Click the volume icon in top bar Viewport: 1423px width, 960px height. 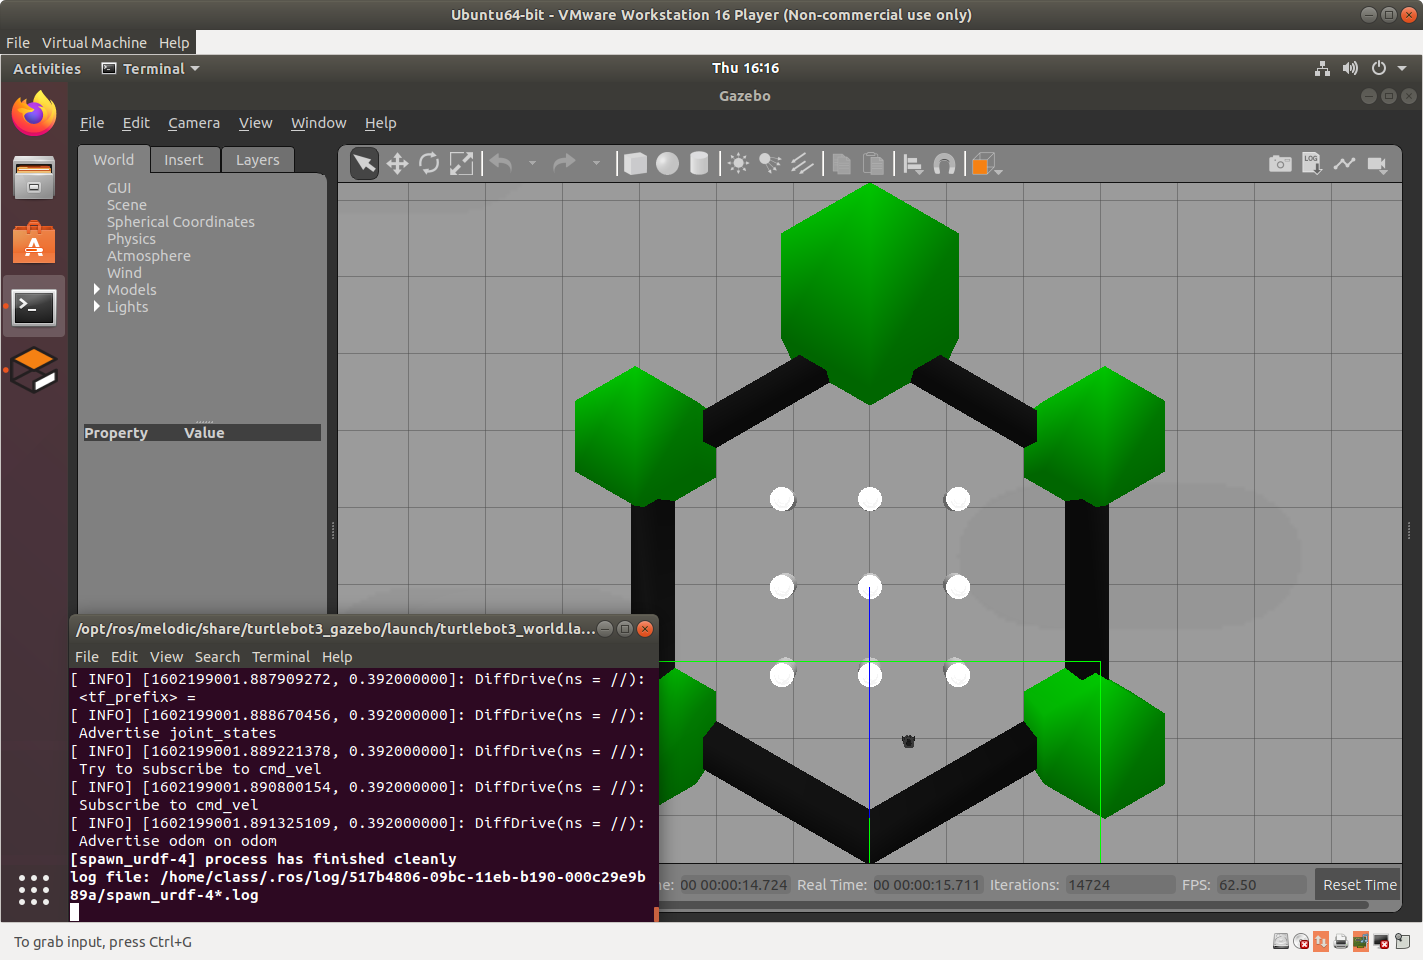pyautogui.click(x=1350, y=68)
